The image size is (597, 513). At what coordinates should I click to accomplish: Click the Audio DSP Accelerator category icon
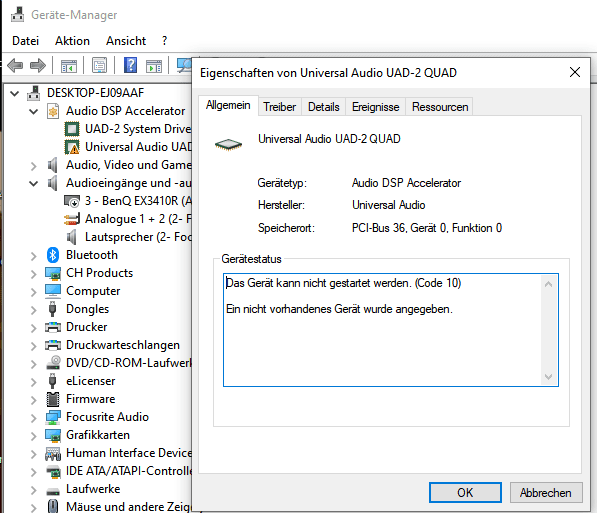point(53,111)
